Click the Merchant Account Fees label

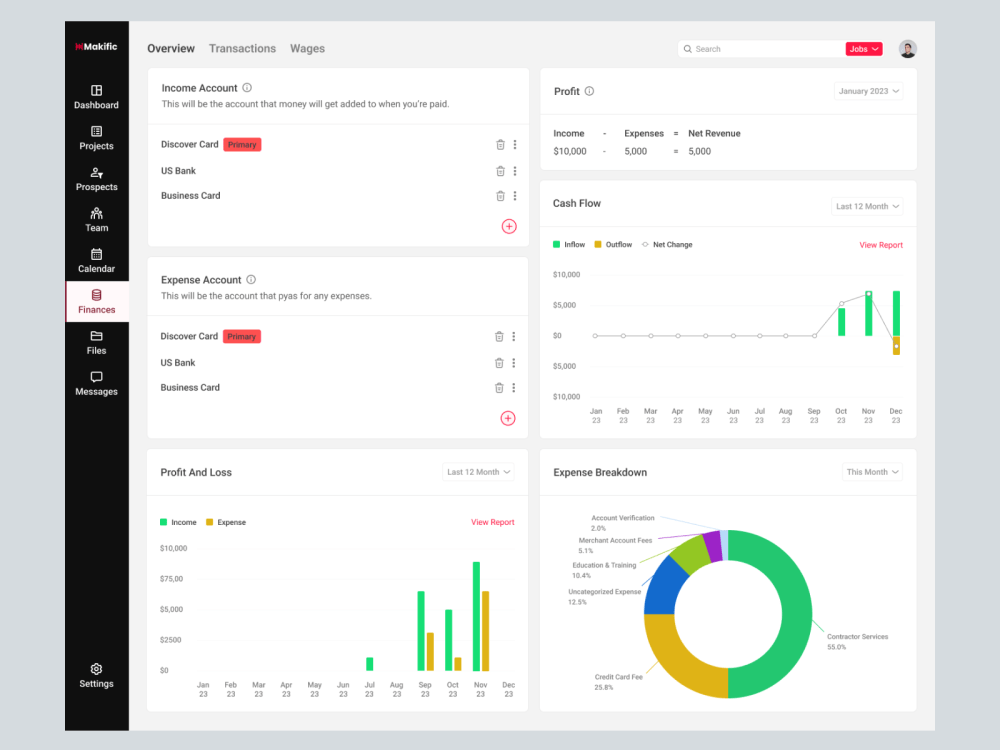pyautogui.click(x=615, y=541)
